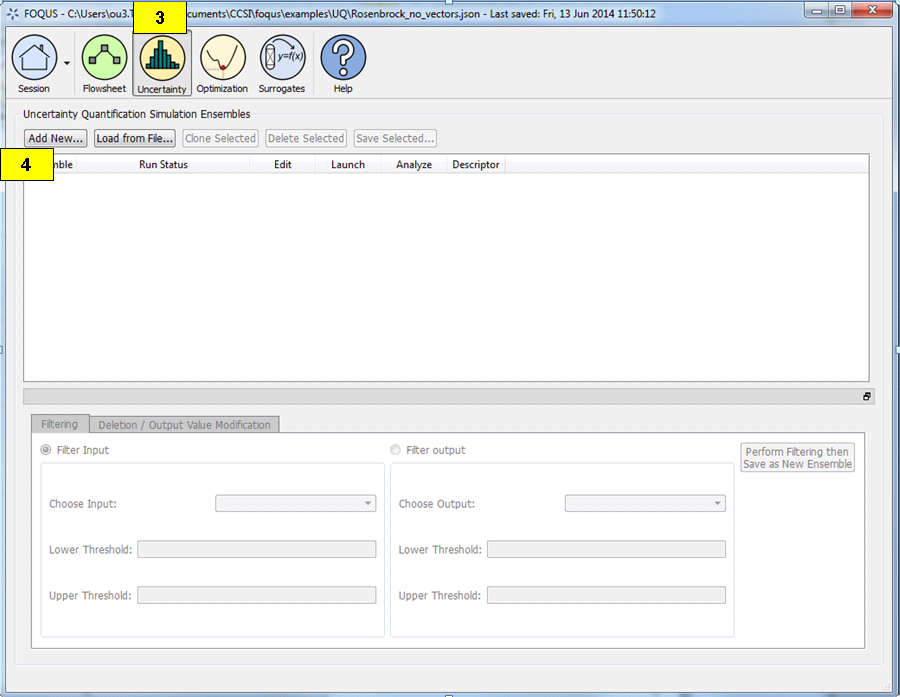The image size is (900, 697).
Task: Open FOQUS Help
Action: tap(343, 60)
